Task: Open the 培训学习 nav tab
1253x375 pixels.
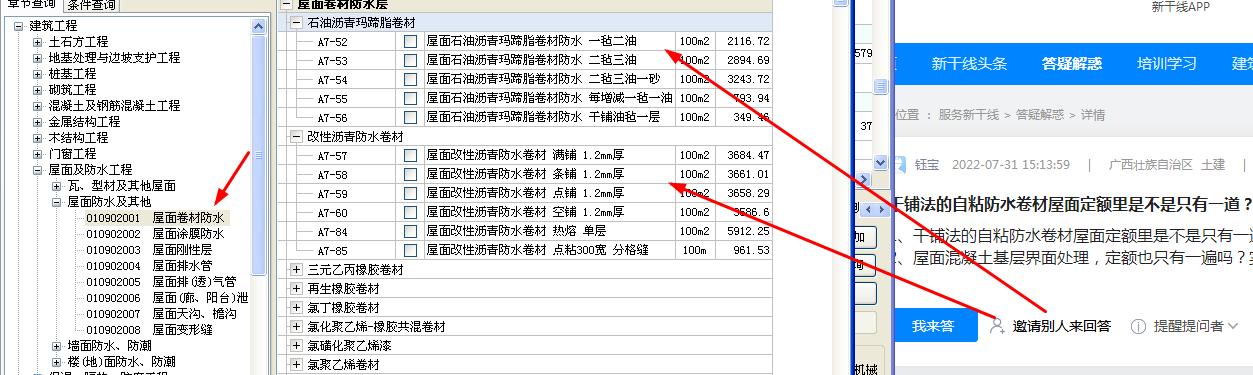Action: [x=1166, y=63]
